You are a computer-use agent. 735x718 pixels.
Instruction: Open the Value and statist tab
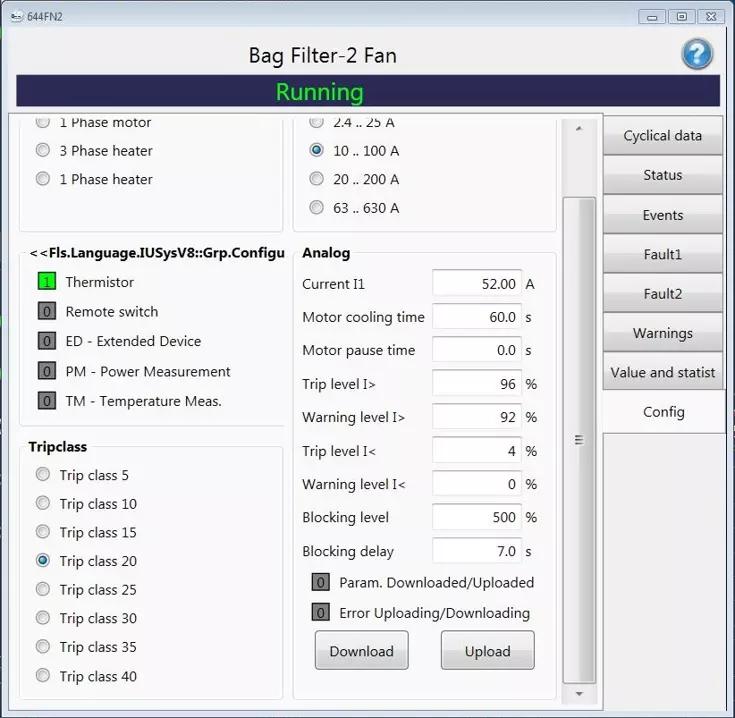click(662, 372)
